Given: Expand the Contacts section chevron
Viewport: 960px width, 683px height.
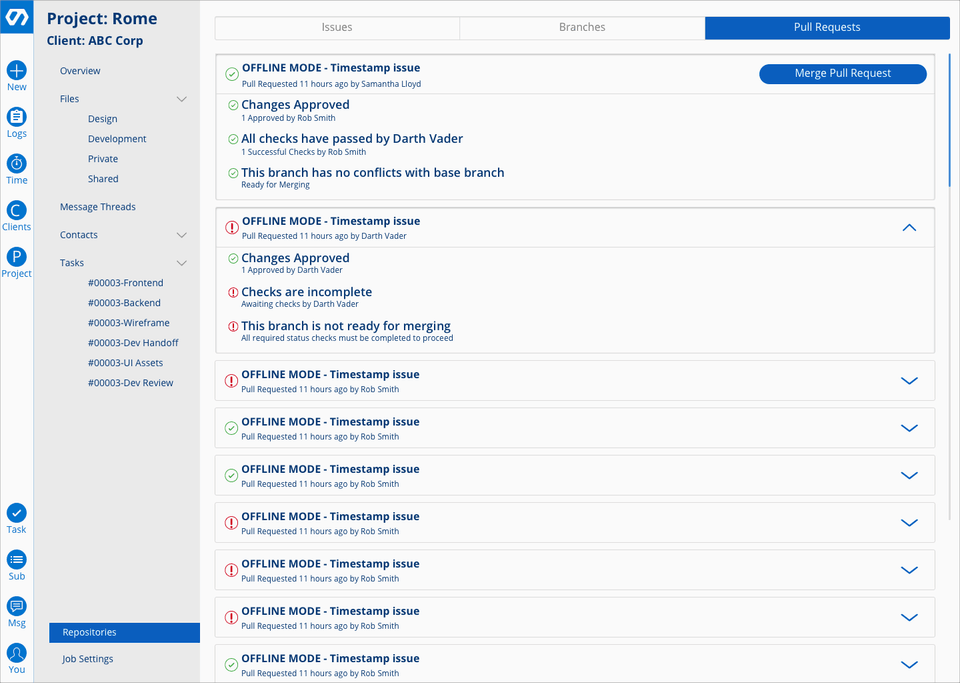Looking at the screenshot, I should (182, 235).
